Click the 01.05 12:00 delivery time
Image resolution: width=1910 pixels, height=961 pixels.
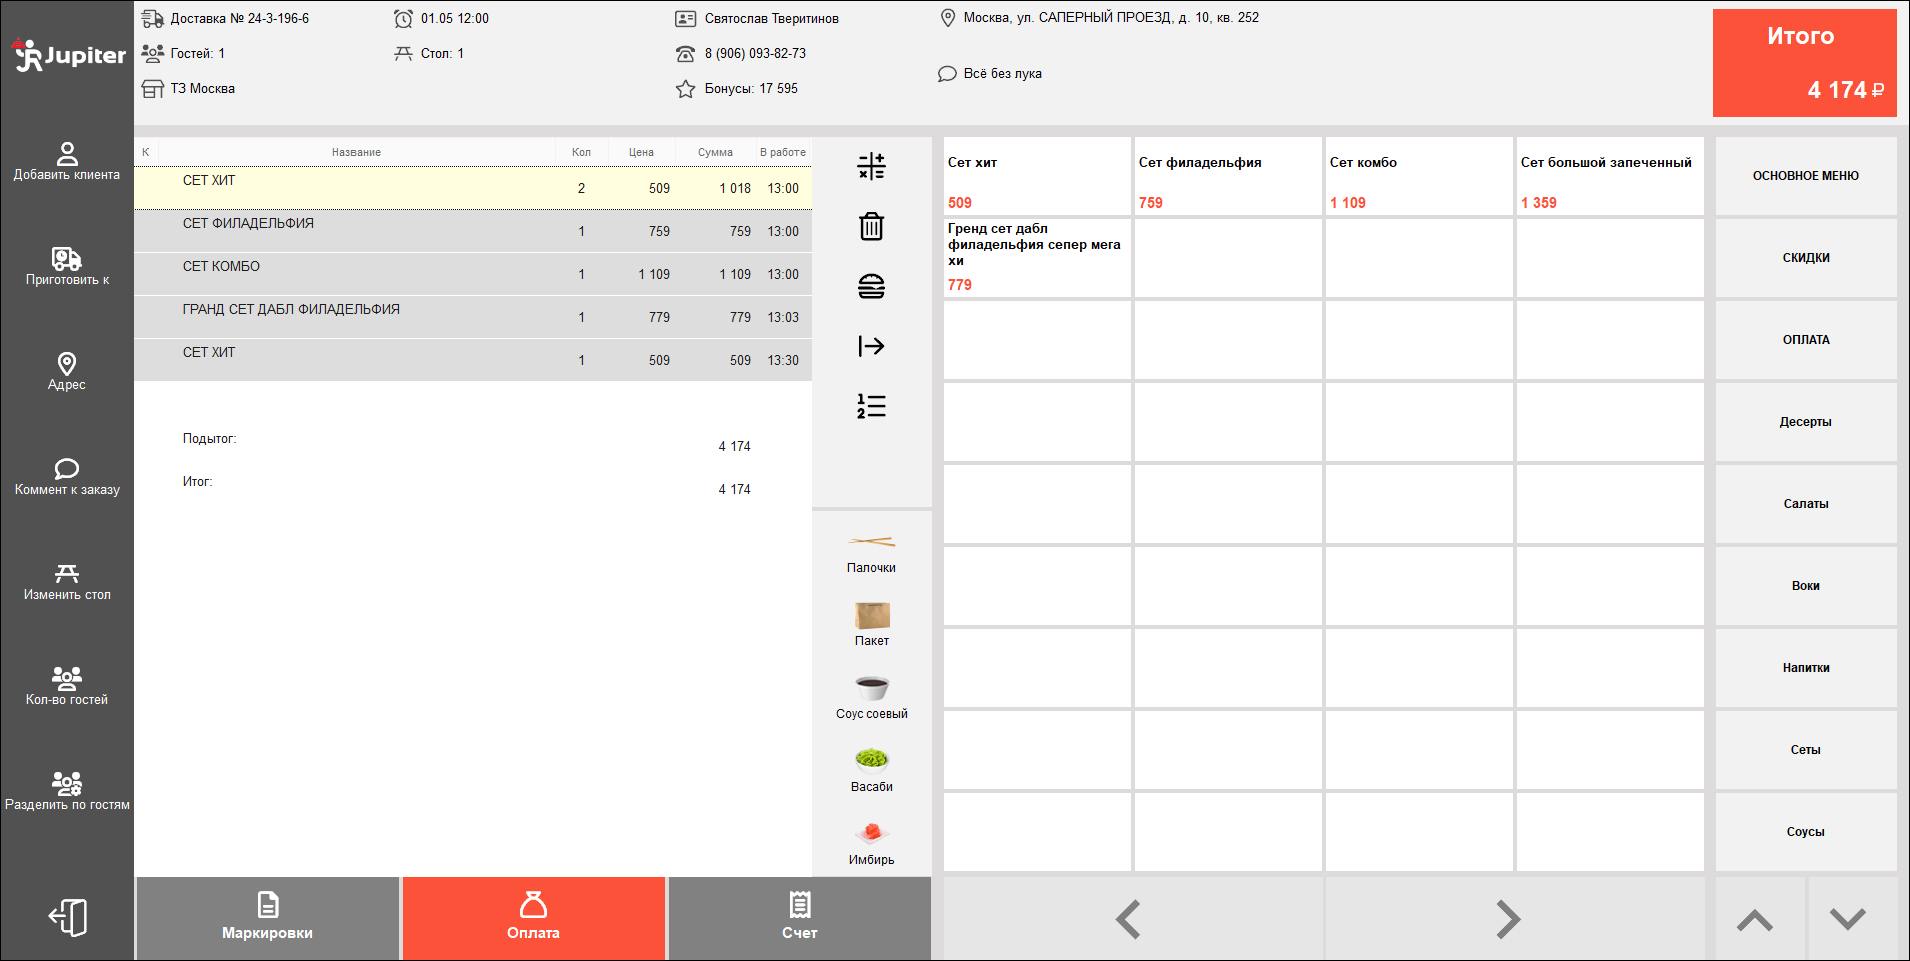454,18
